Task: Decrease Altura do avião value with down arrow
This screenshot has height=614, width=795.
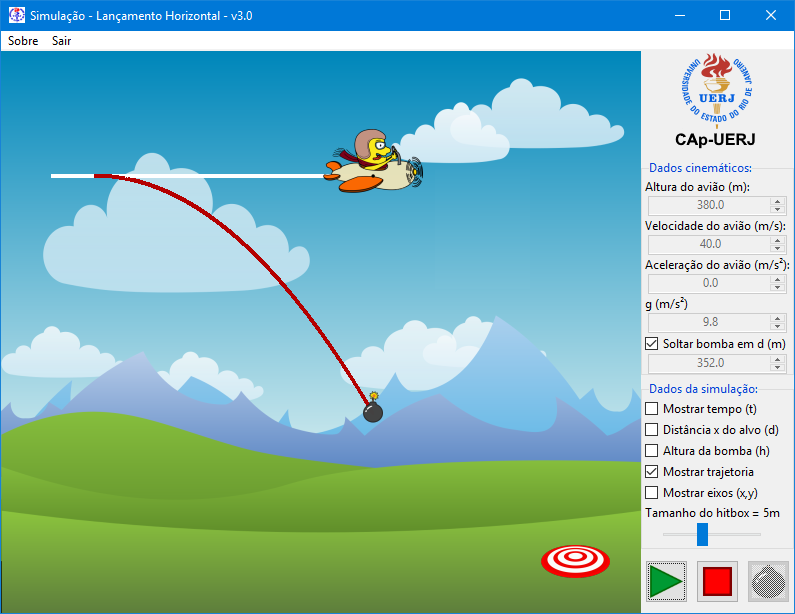Action: click(x=778, y=209)
